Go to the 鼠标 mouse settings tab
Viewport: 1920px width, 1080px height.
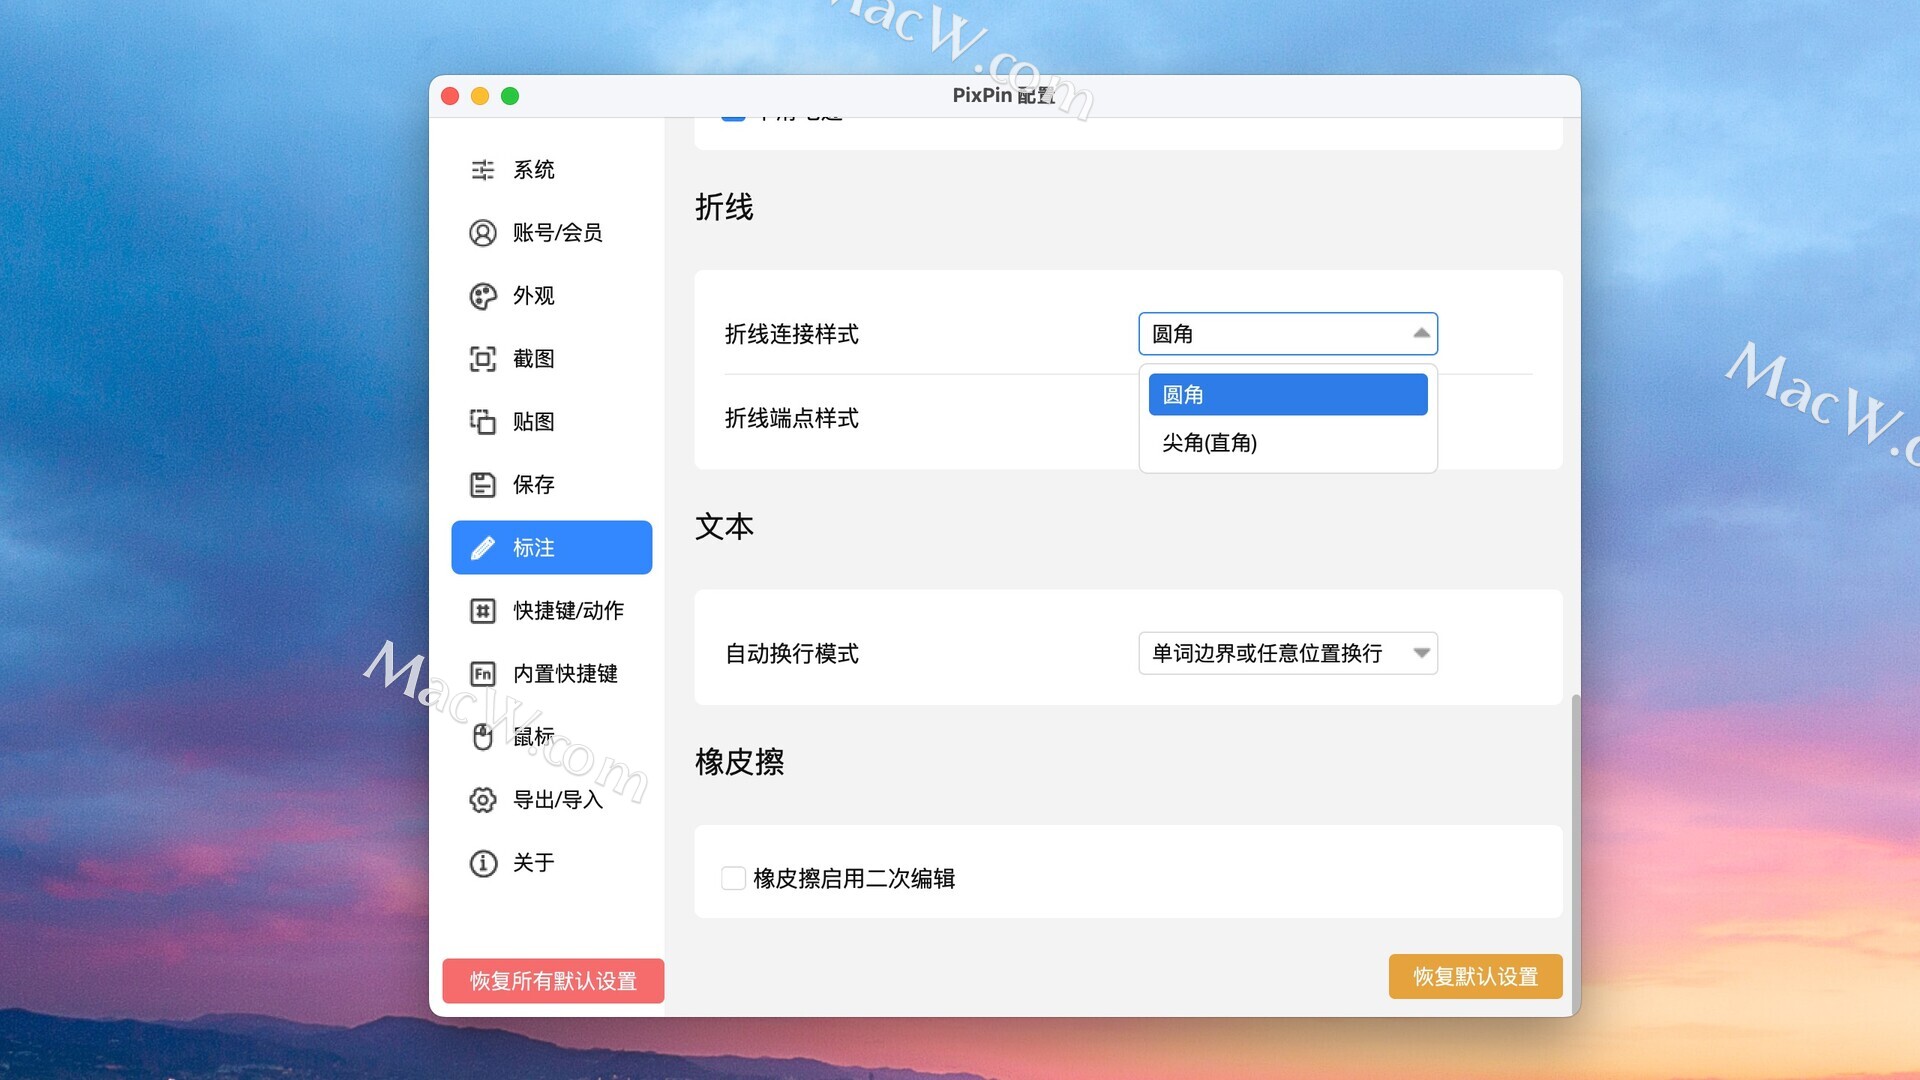pos(533,737)
